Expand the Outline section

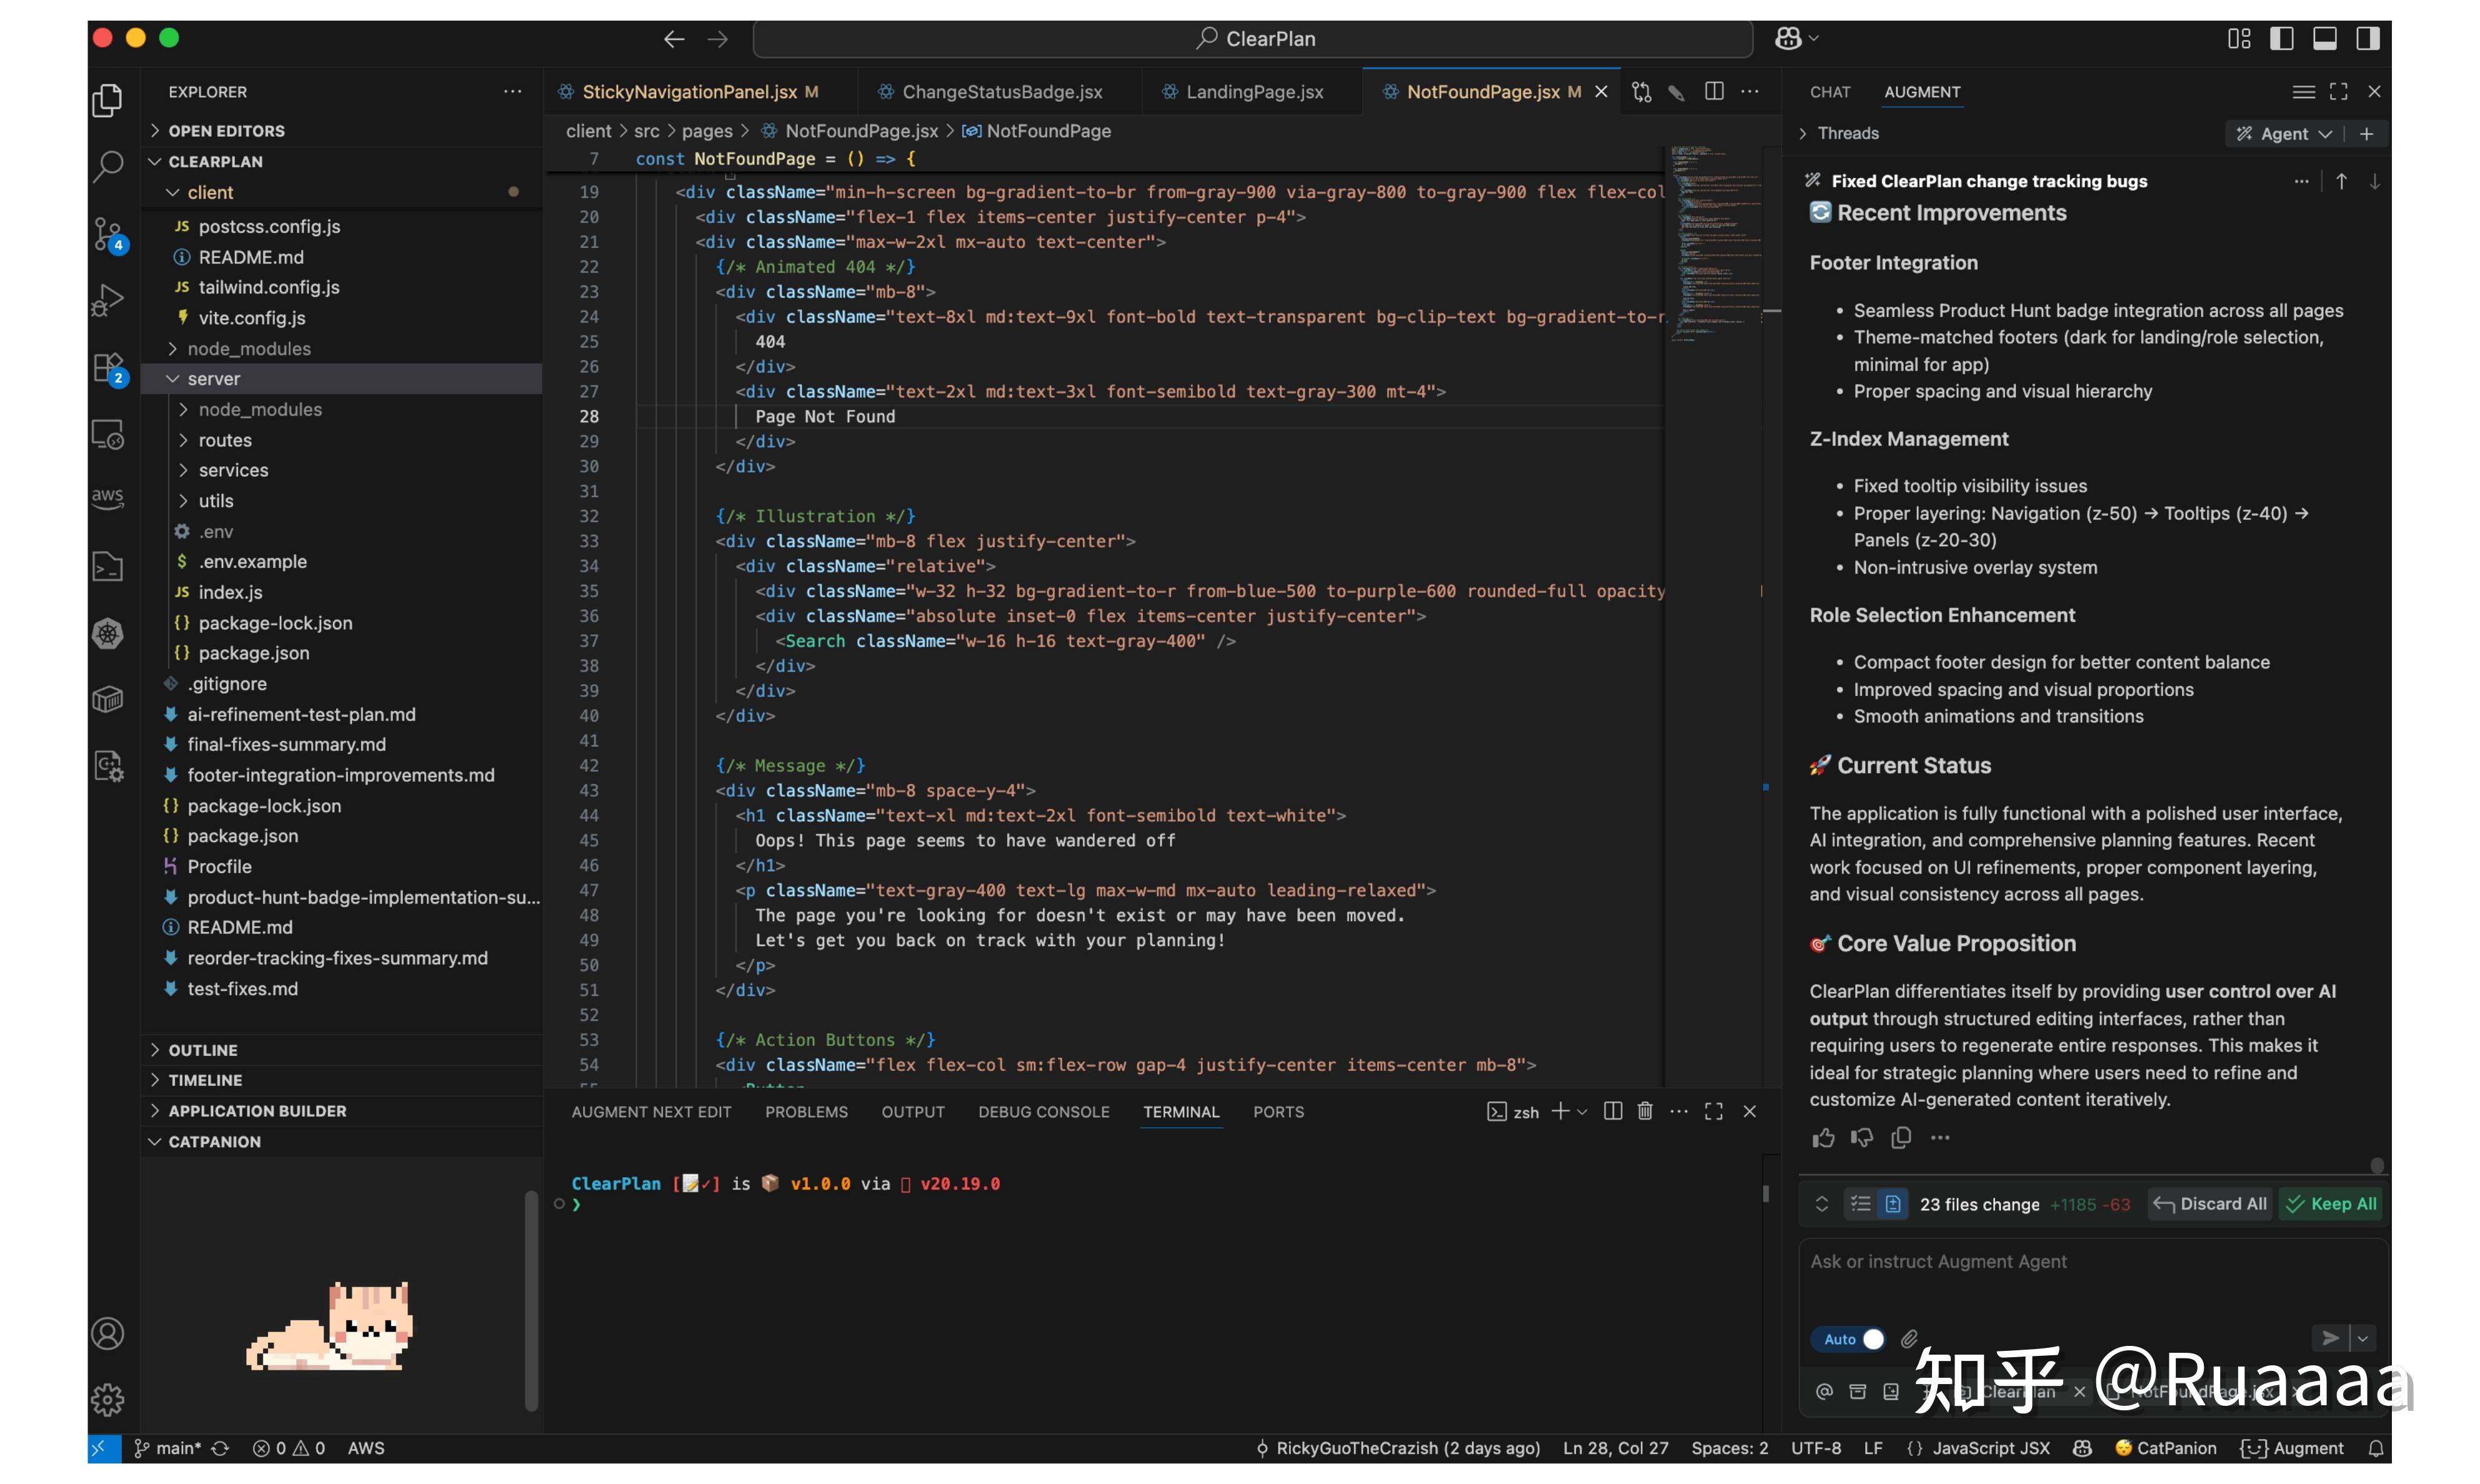(x=341, y=1050)
